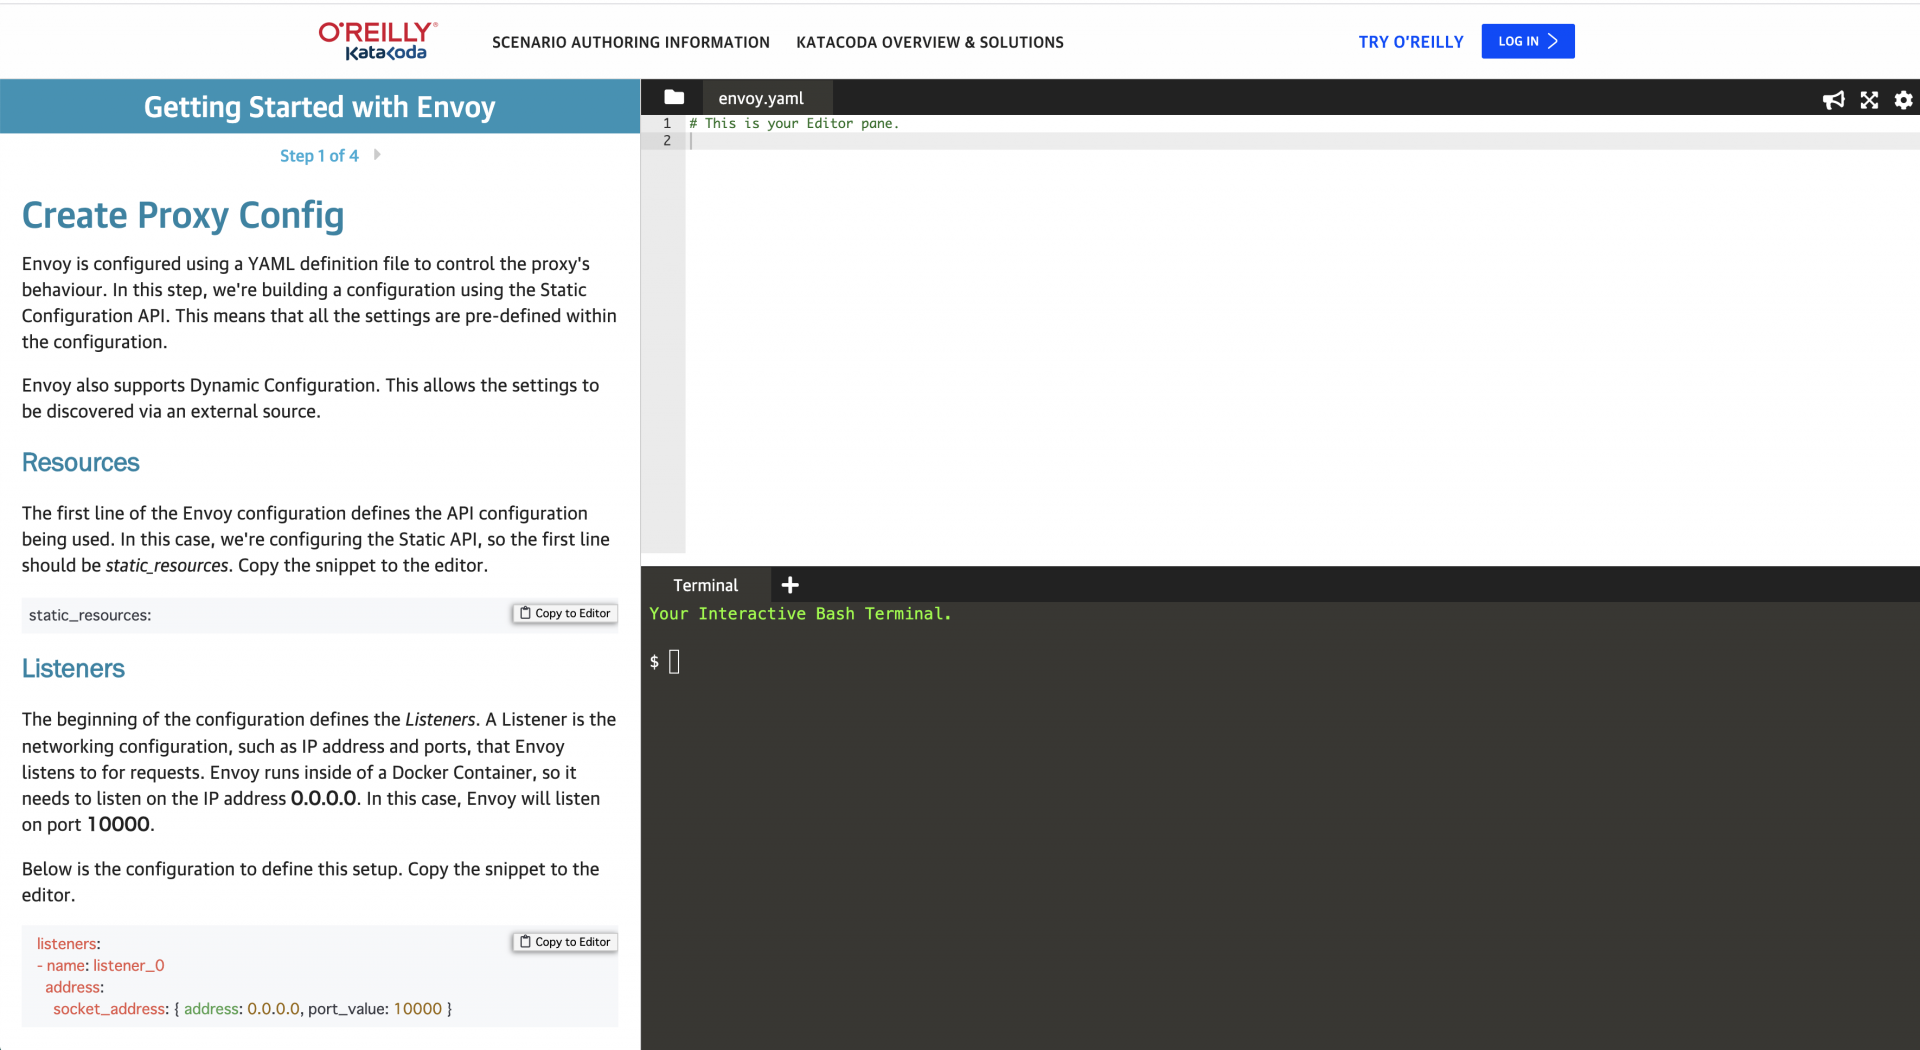
Task: Click the terminal prompt cursor
Action: pos(674,662)
